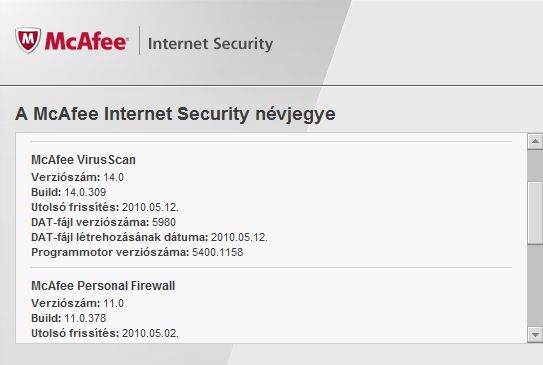Click the Build 14.0.309 entry

pos(69,192)
